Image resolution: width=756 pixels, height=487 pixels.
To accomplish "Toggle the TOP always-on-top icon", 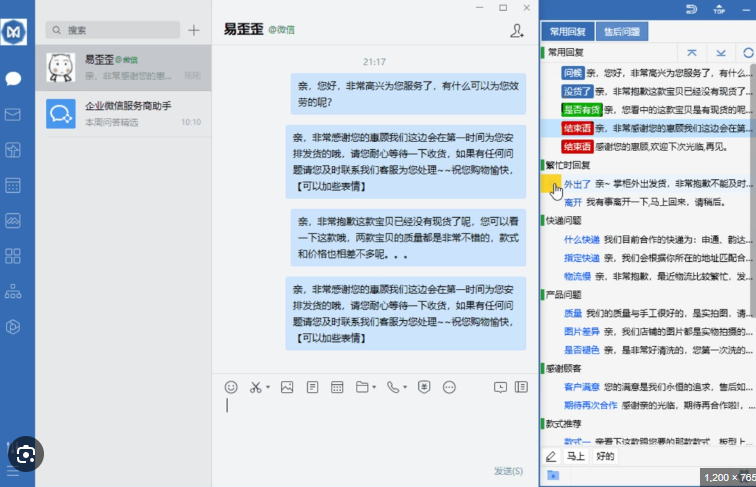I will [719, 9].
